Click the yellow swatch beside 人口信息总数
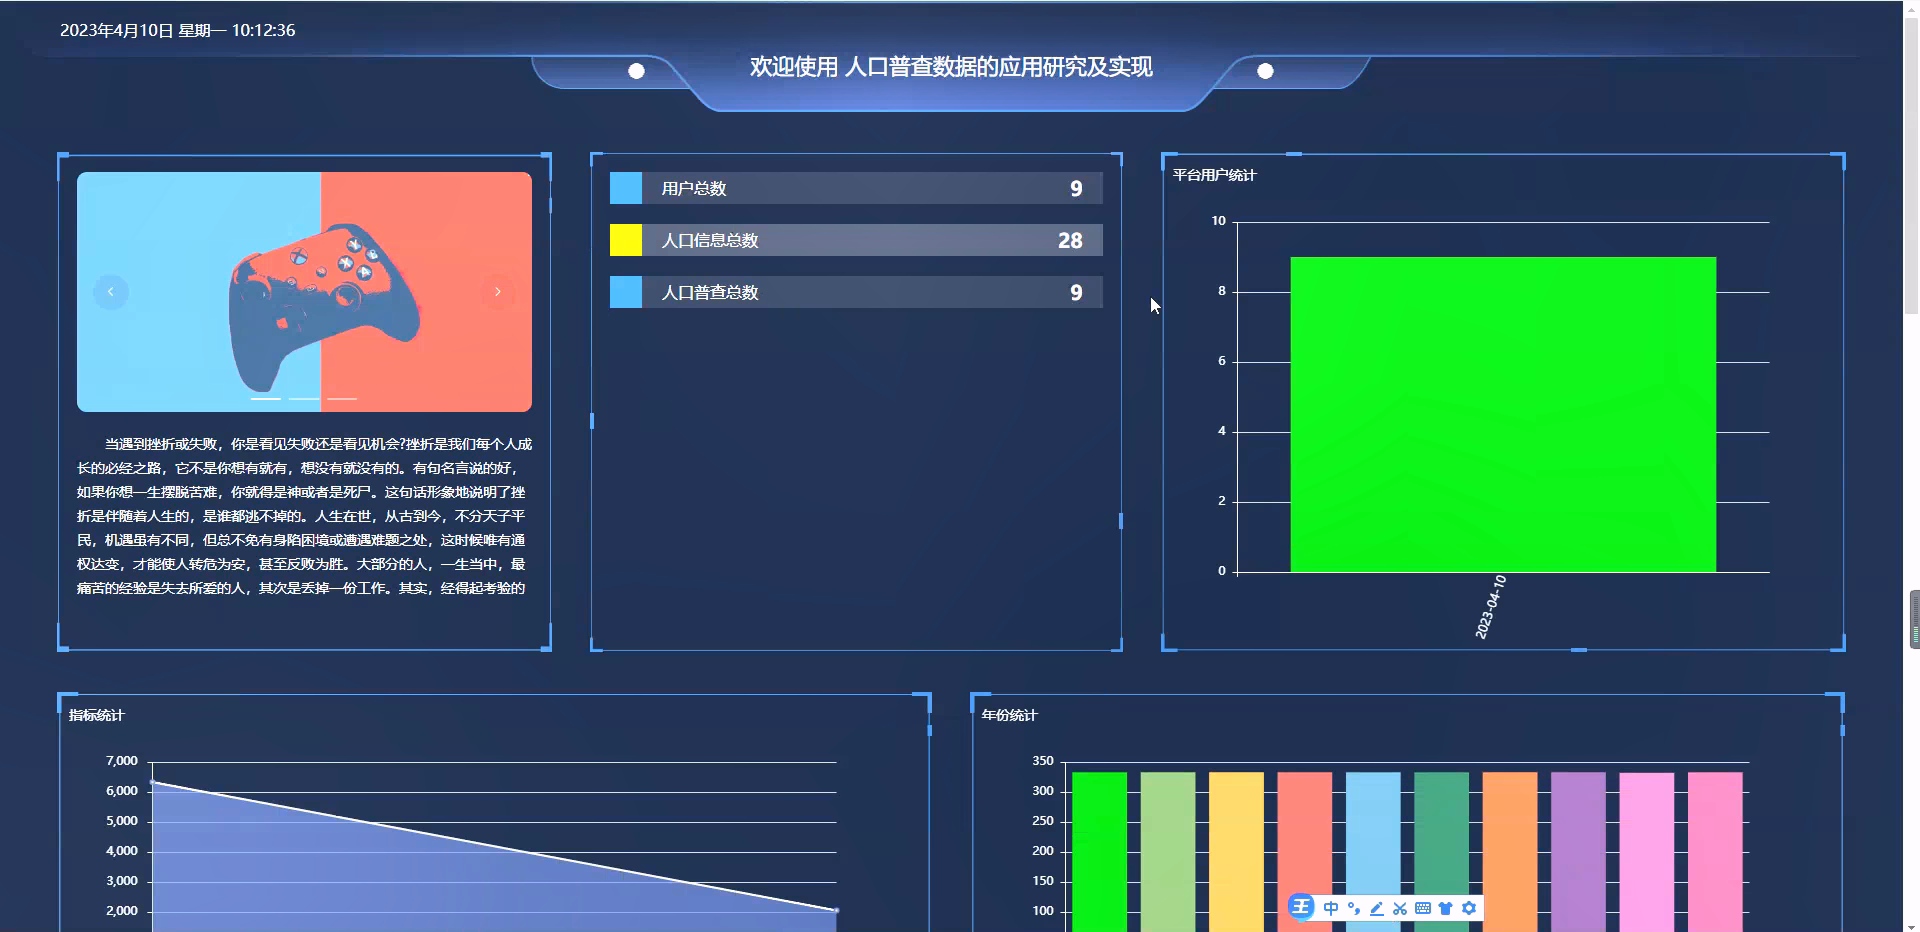Viewport: 1920px width, 932px height. (626, 239)
